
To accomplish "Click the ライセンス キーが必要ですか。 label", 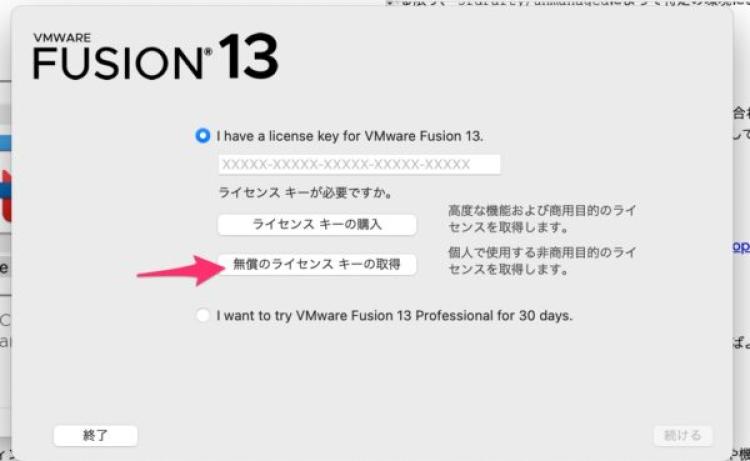I will pos(305,193).
